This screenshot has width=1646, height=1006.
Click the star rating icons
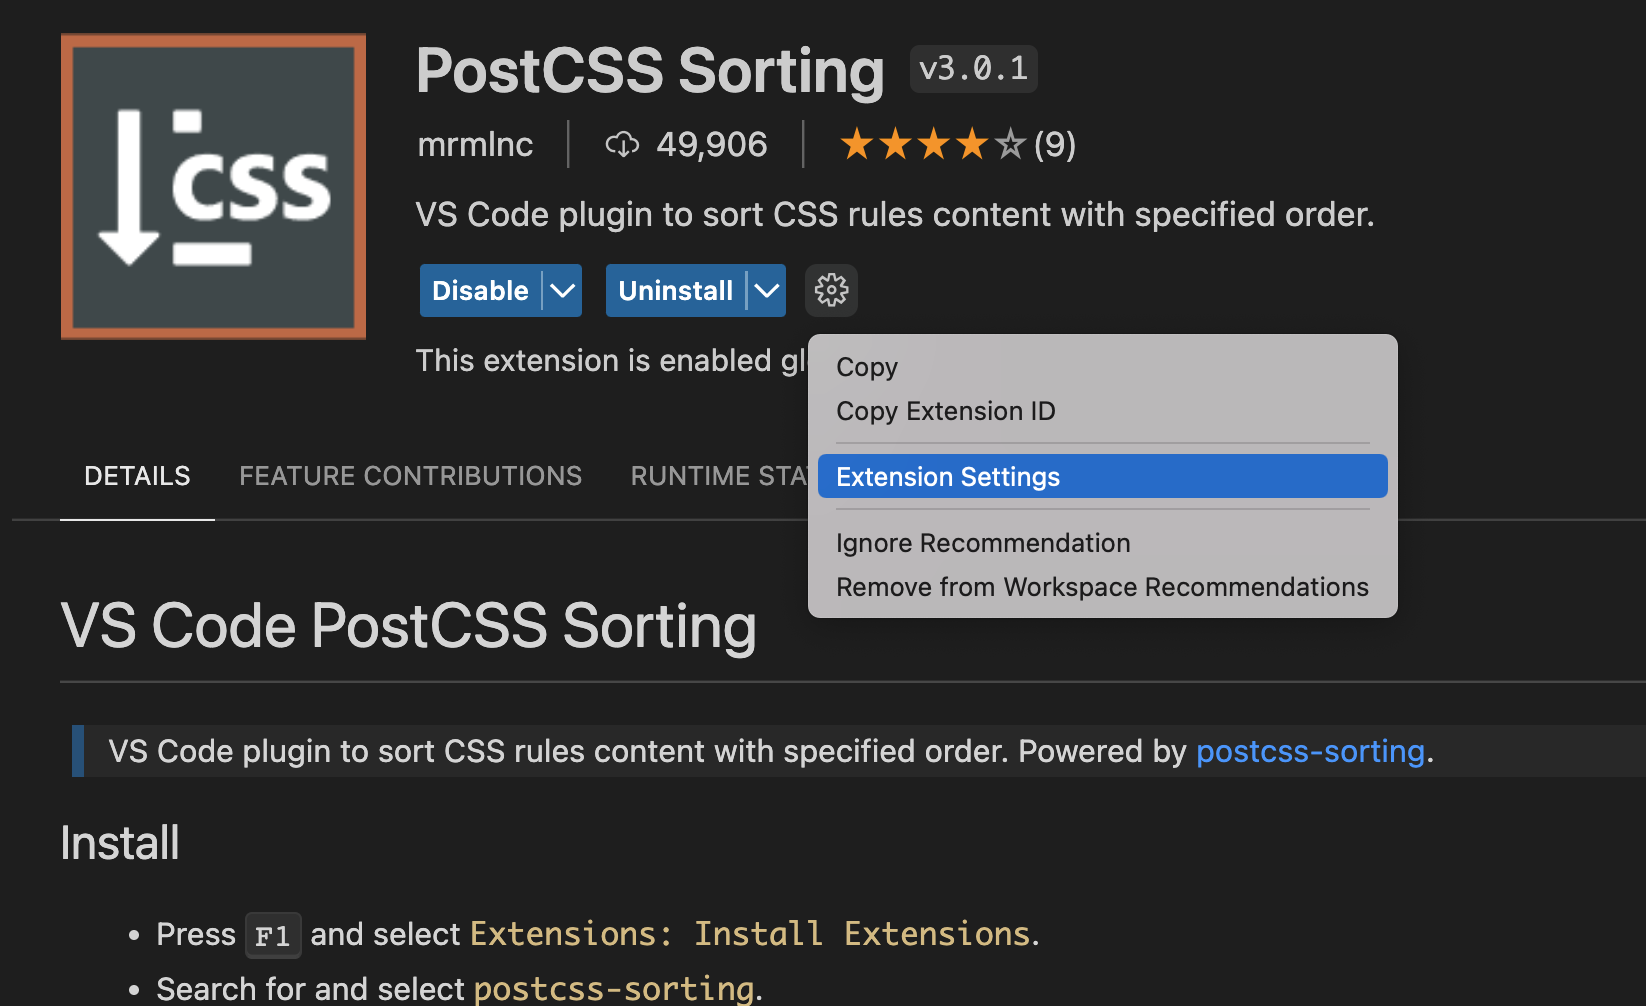coord(932,145)
